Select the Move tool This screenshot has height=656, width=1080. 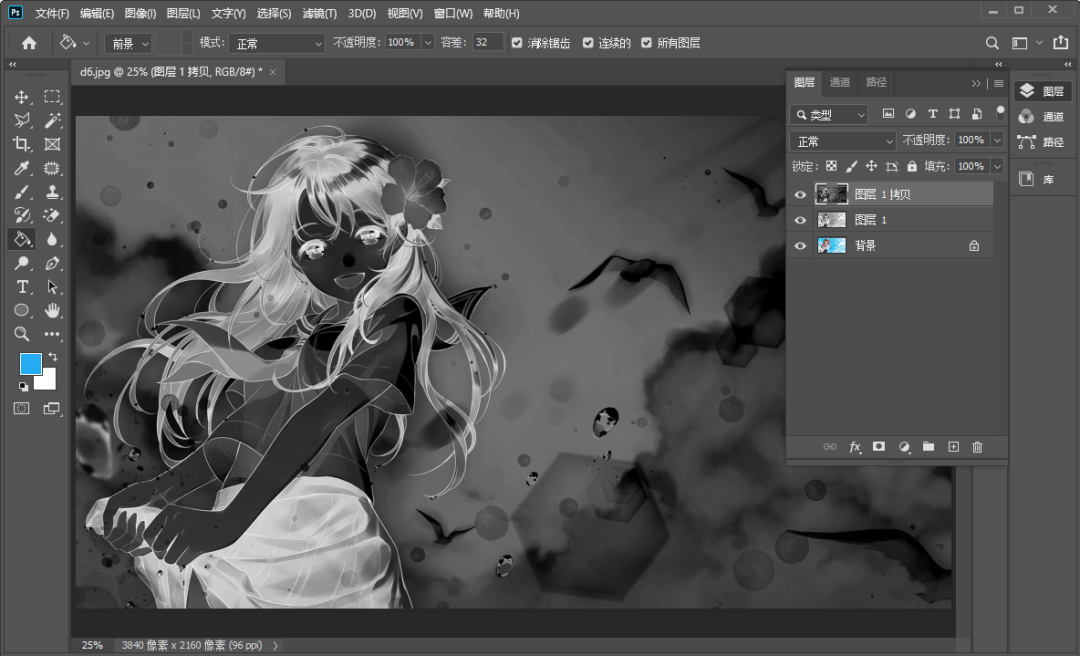point(22,97)
